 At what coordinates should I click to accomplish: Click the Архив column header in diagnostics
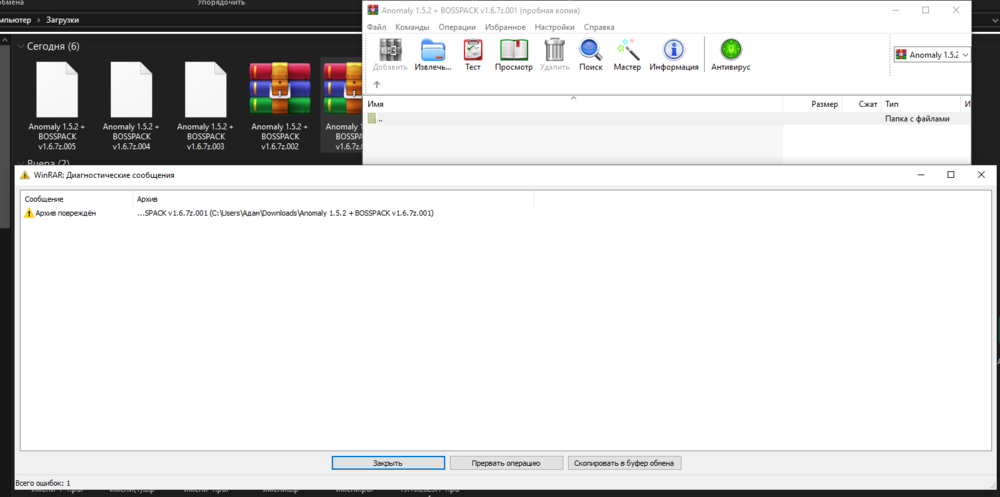tap(333, 200)
